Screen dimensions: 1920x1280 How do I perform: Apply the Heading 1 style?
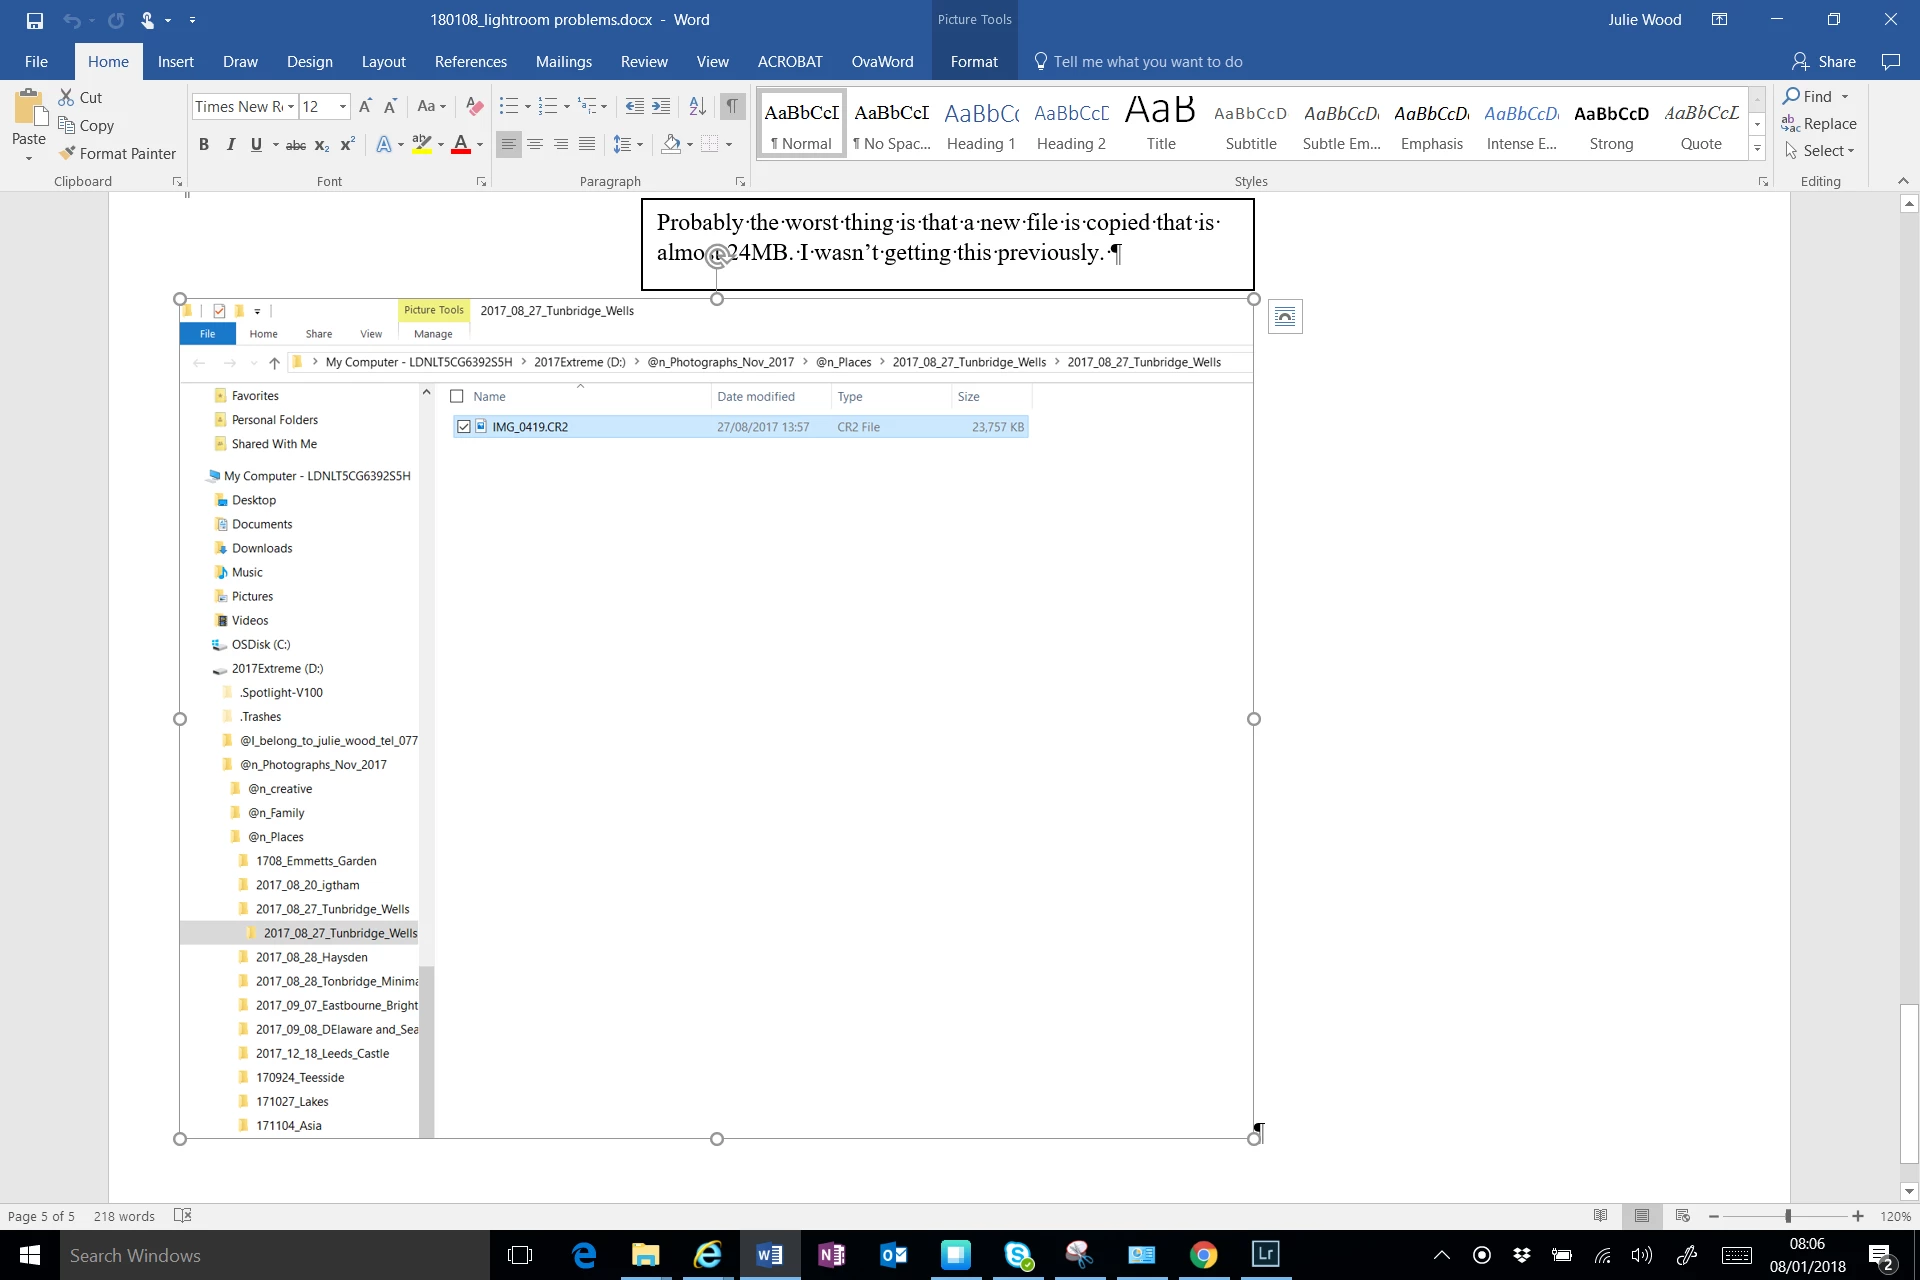(x=981, y=124)
